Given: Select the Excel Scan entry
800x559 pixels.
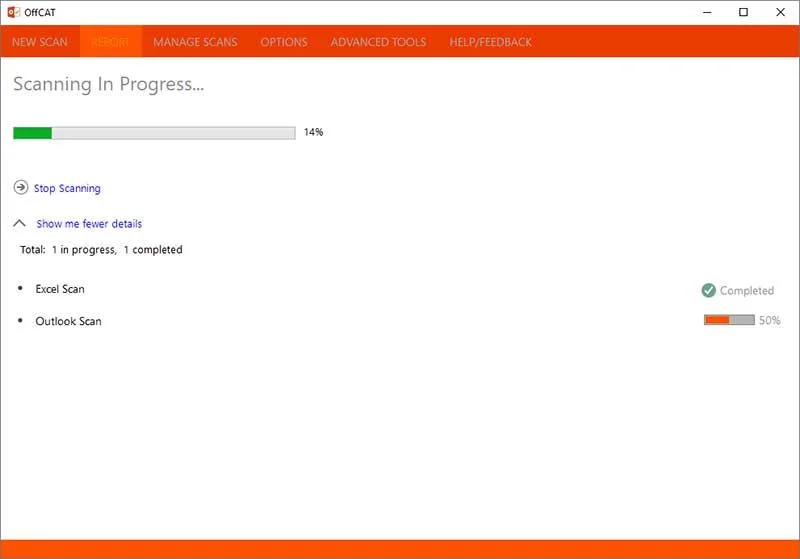Looking at the screenshot, I should coord(60,289).
